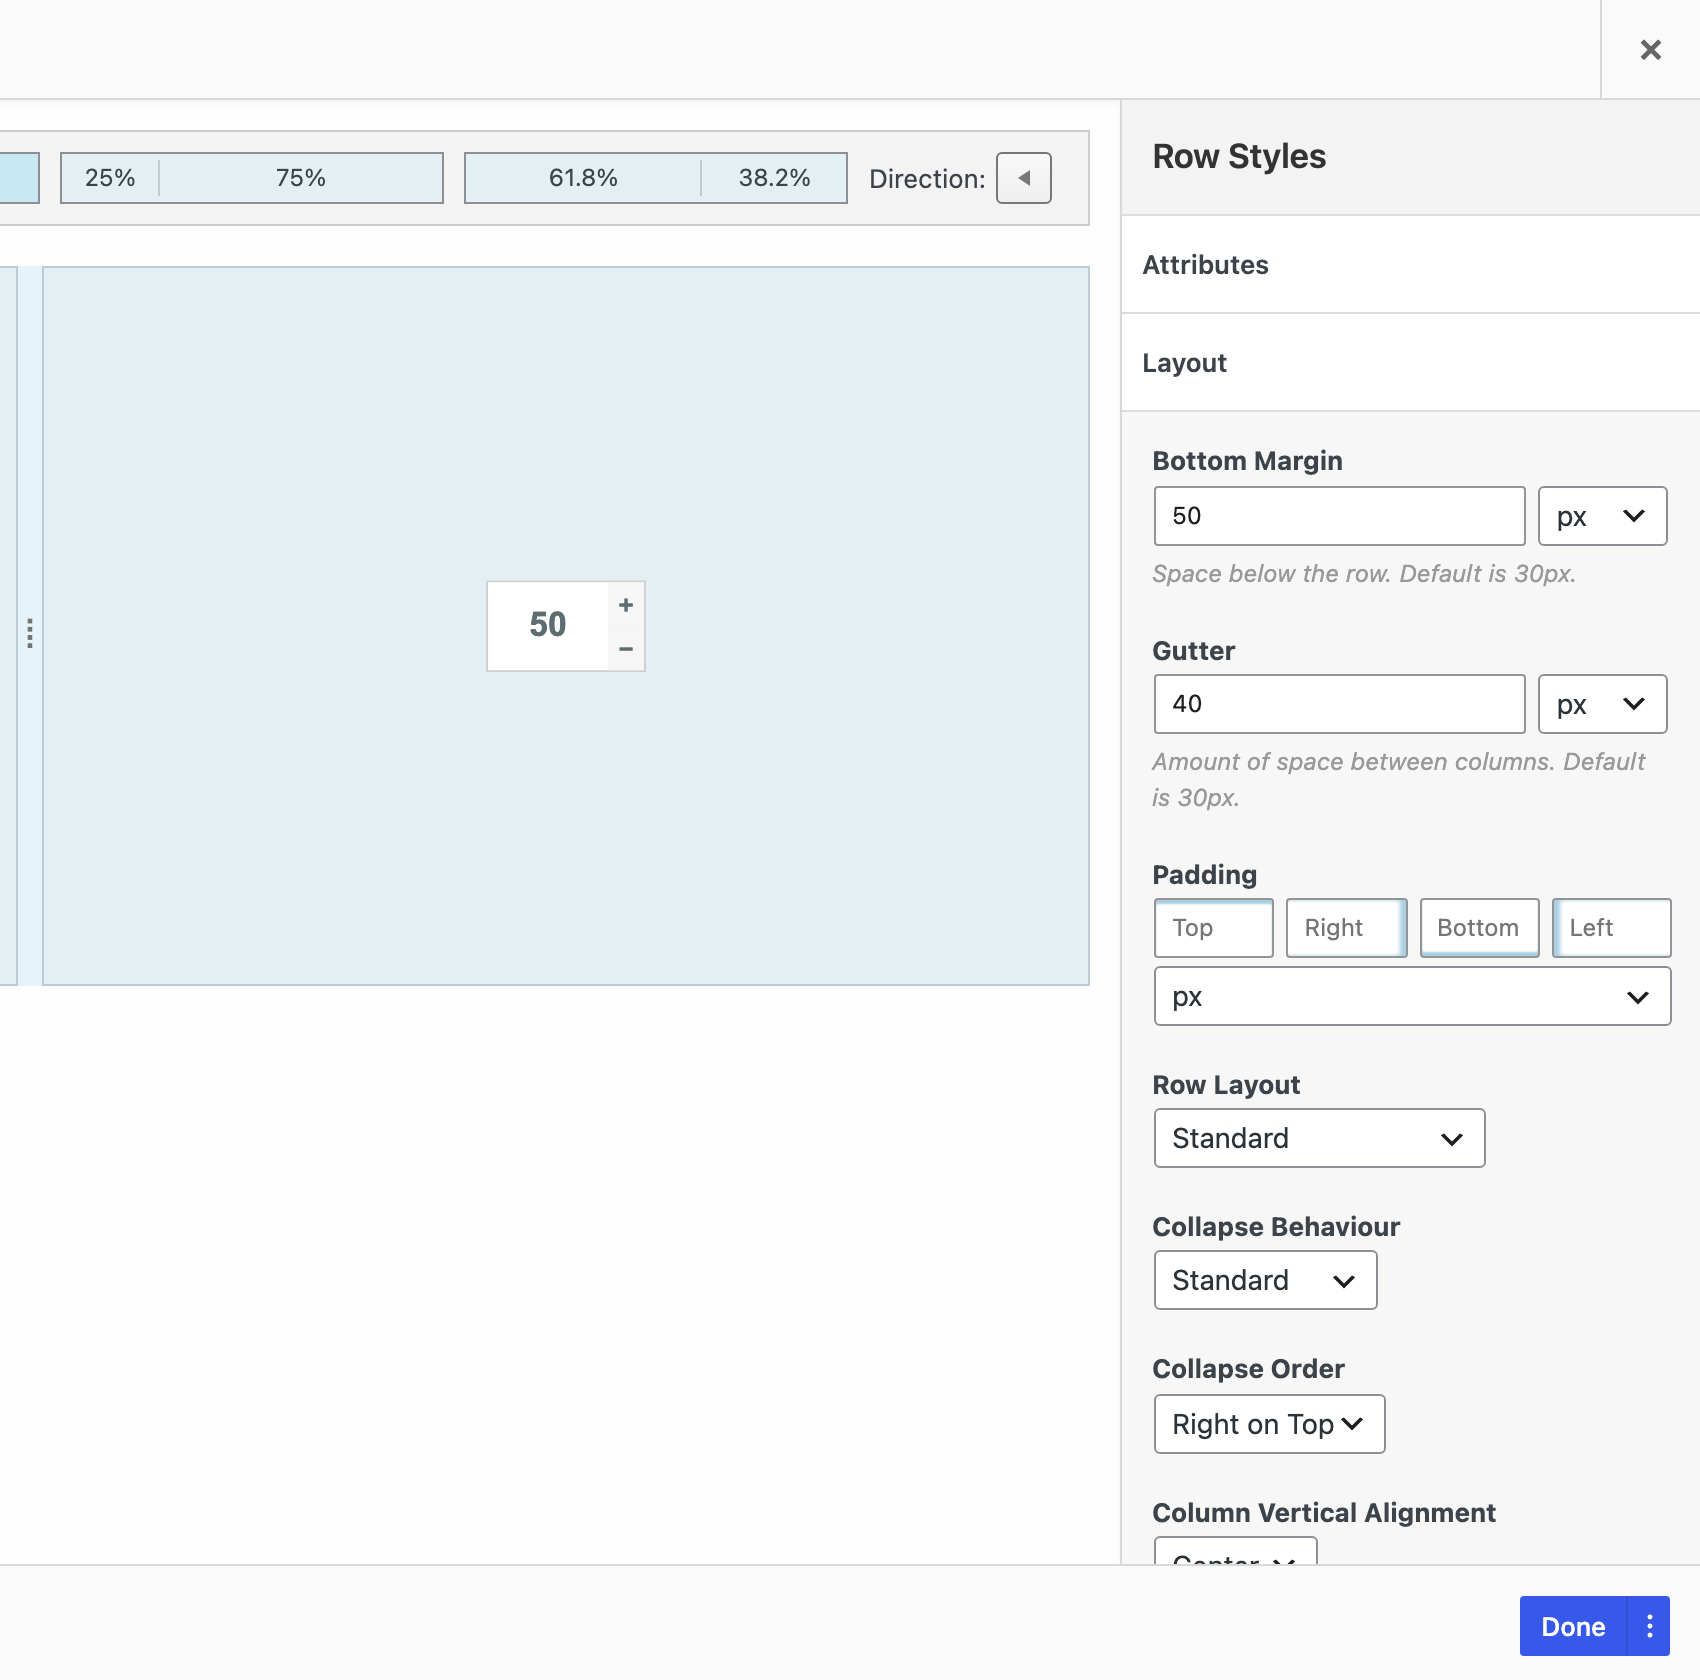Click the Padding Bottom field

[1479, 928]
